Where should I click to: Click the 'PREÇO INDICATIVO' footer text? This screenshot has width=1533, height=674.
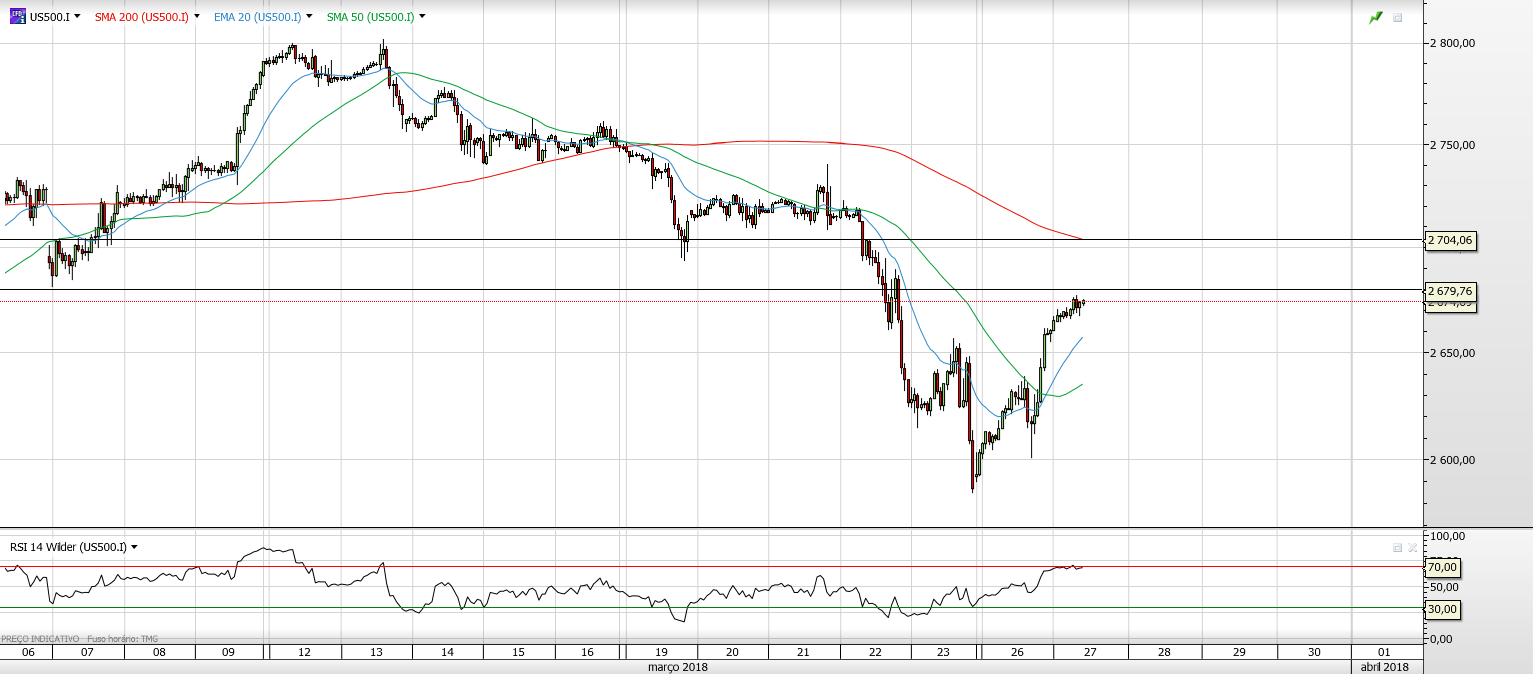pos(40,638)
